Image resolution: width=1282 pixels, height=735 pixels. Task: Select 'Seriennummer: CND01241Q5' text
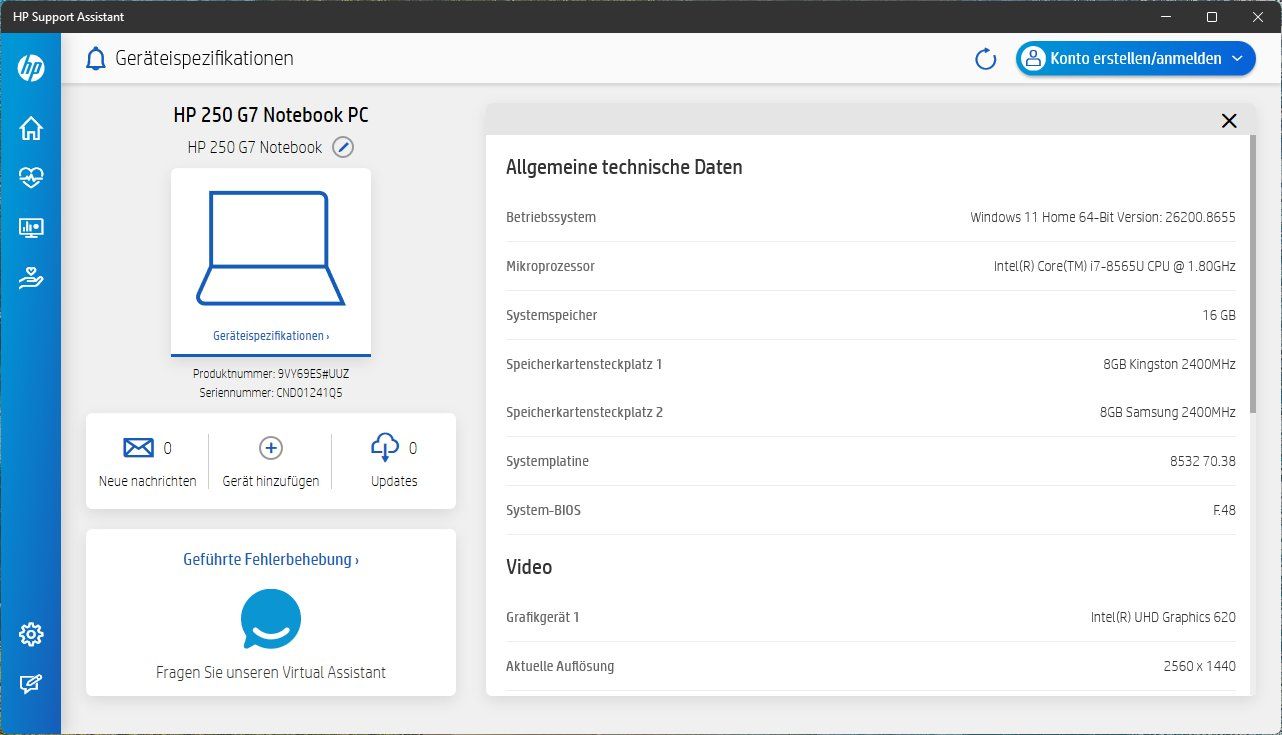(x=271, y=393)
